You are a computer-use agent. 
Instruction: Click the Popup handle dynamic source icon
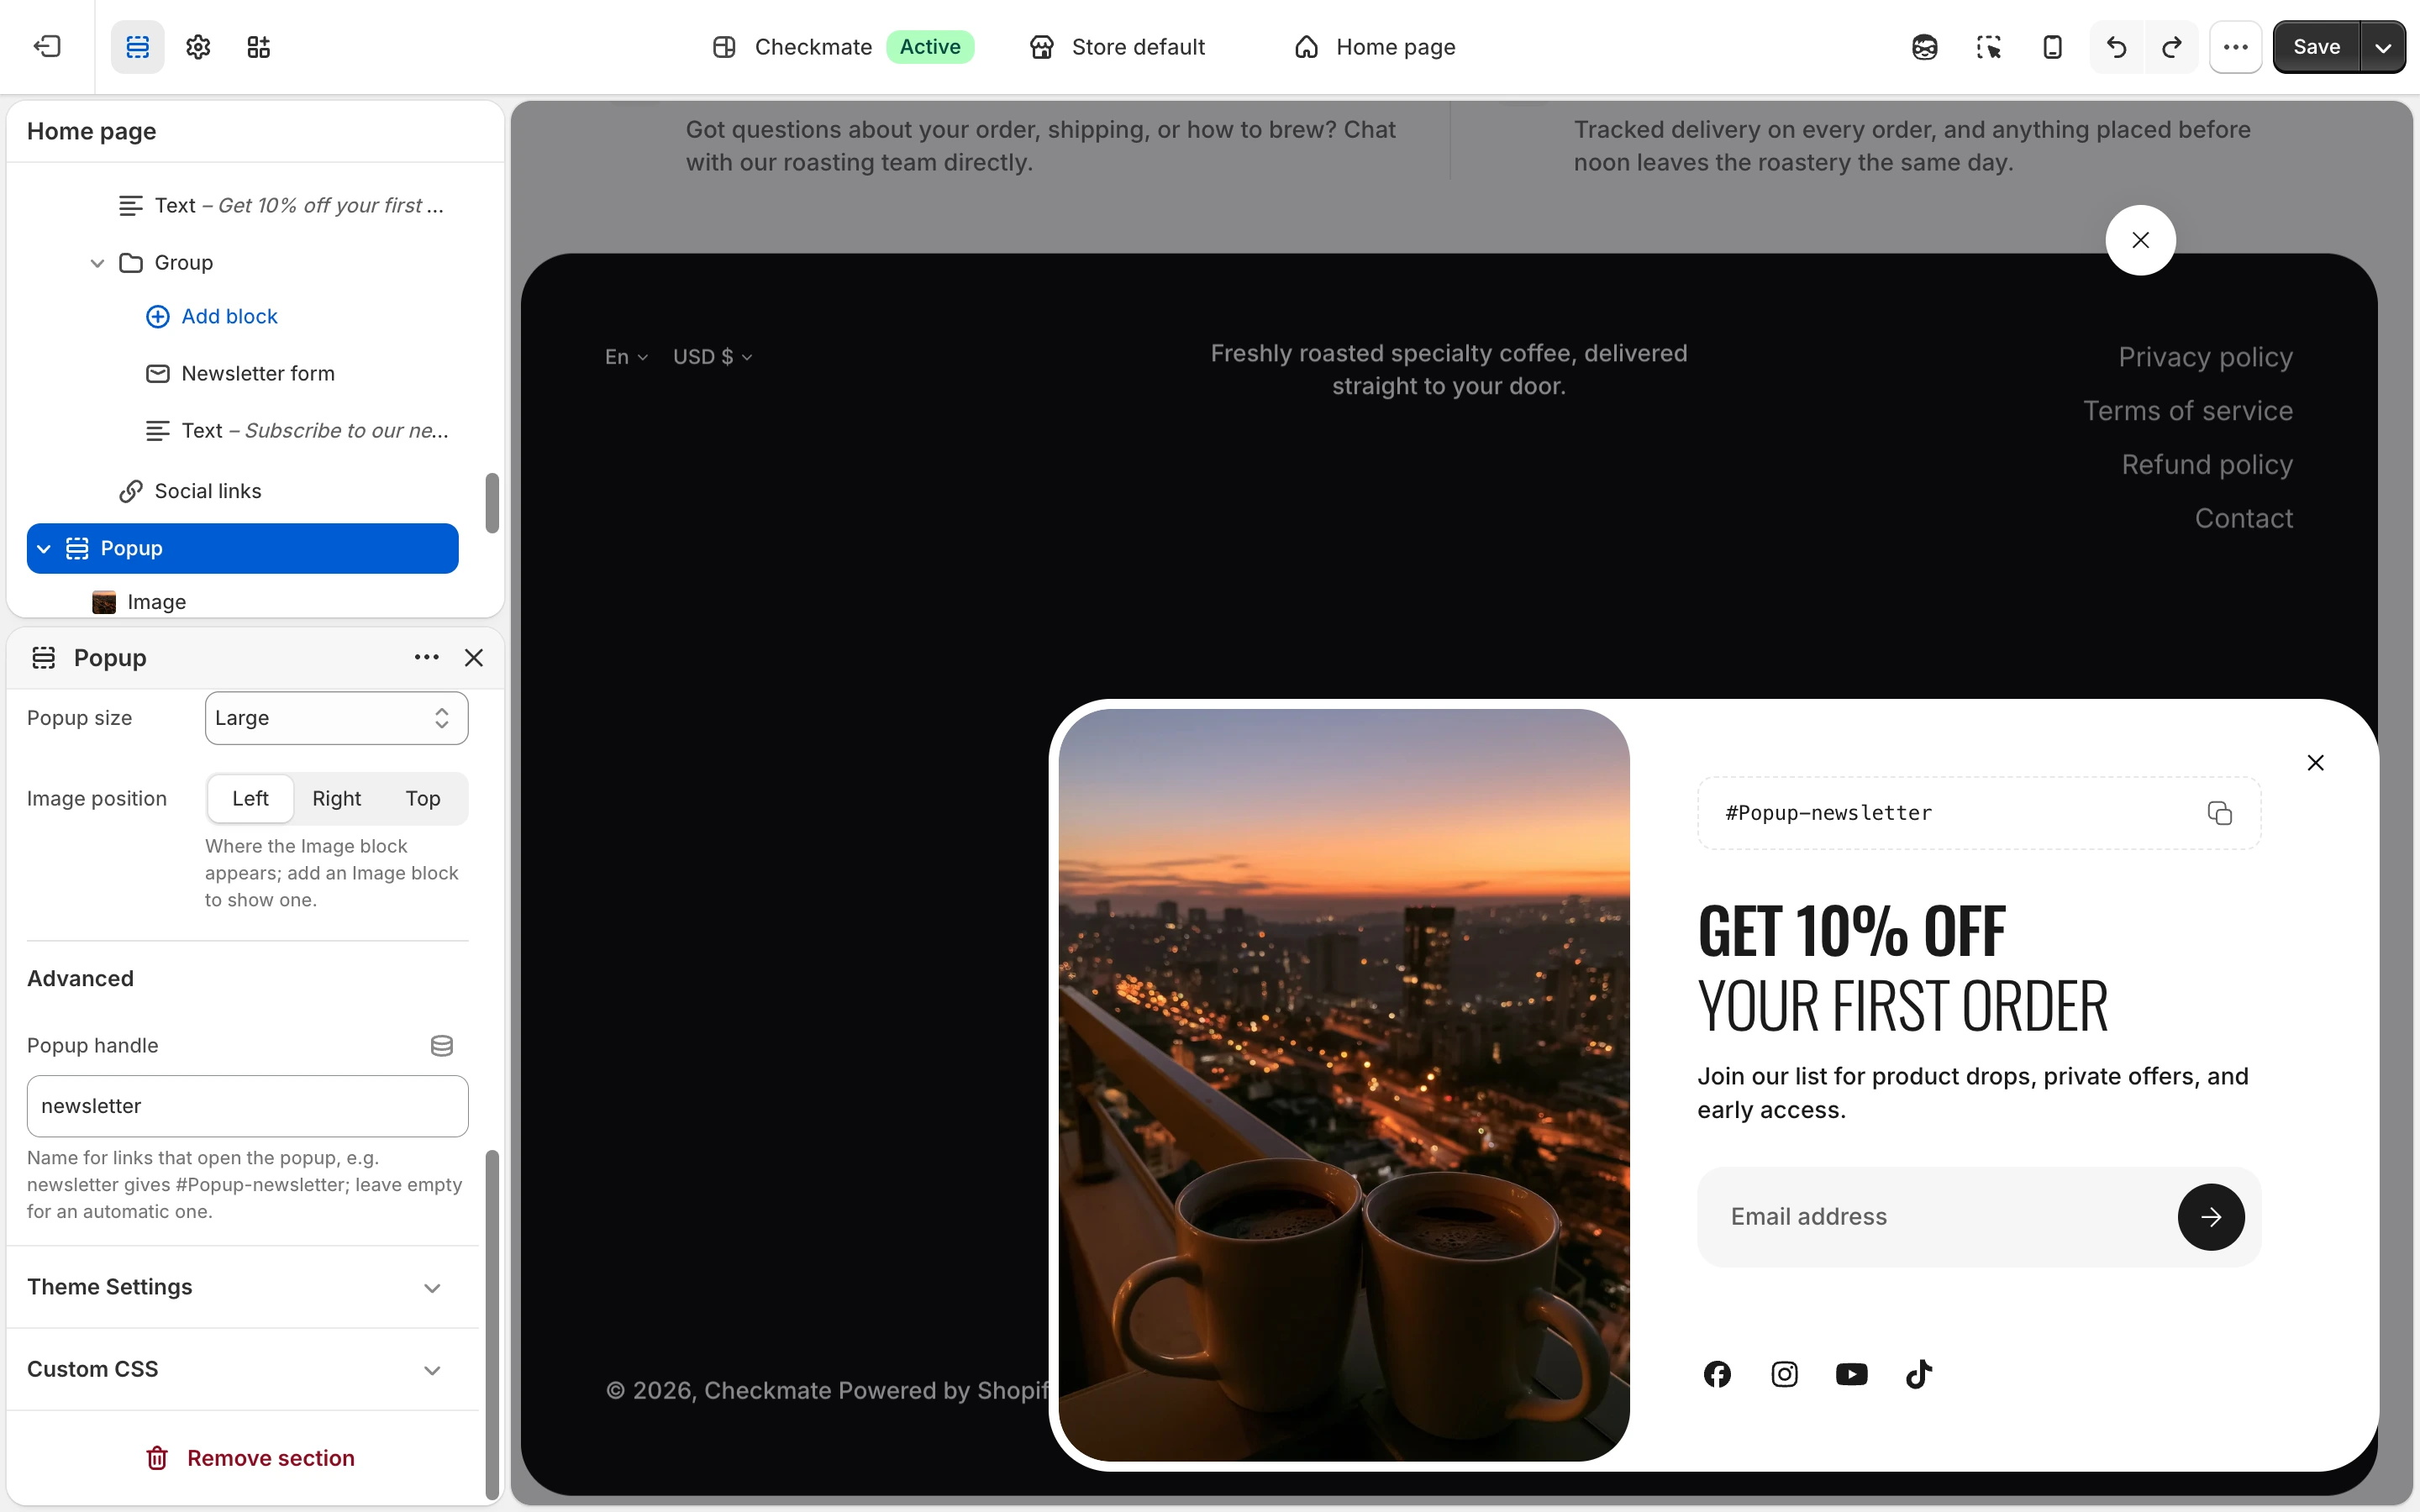(441, 1045)
